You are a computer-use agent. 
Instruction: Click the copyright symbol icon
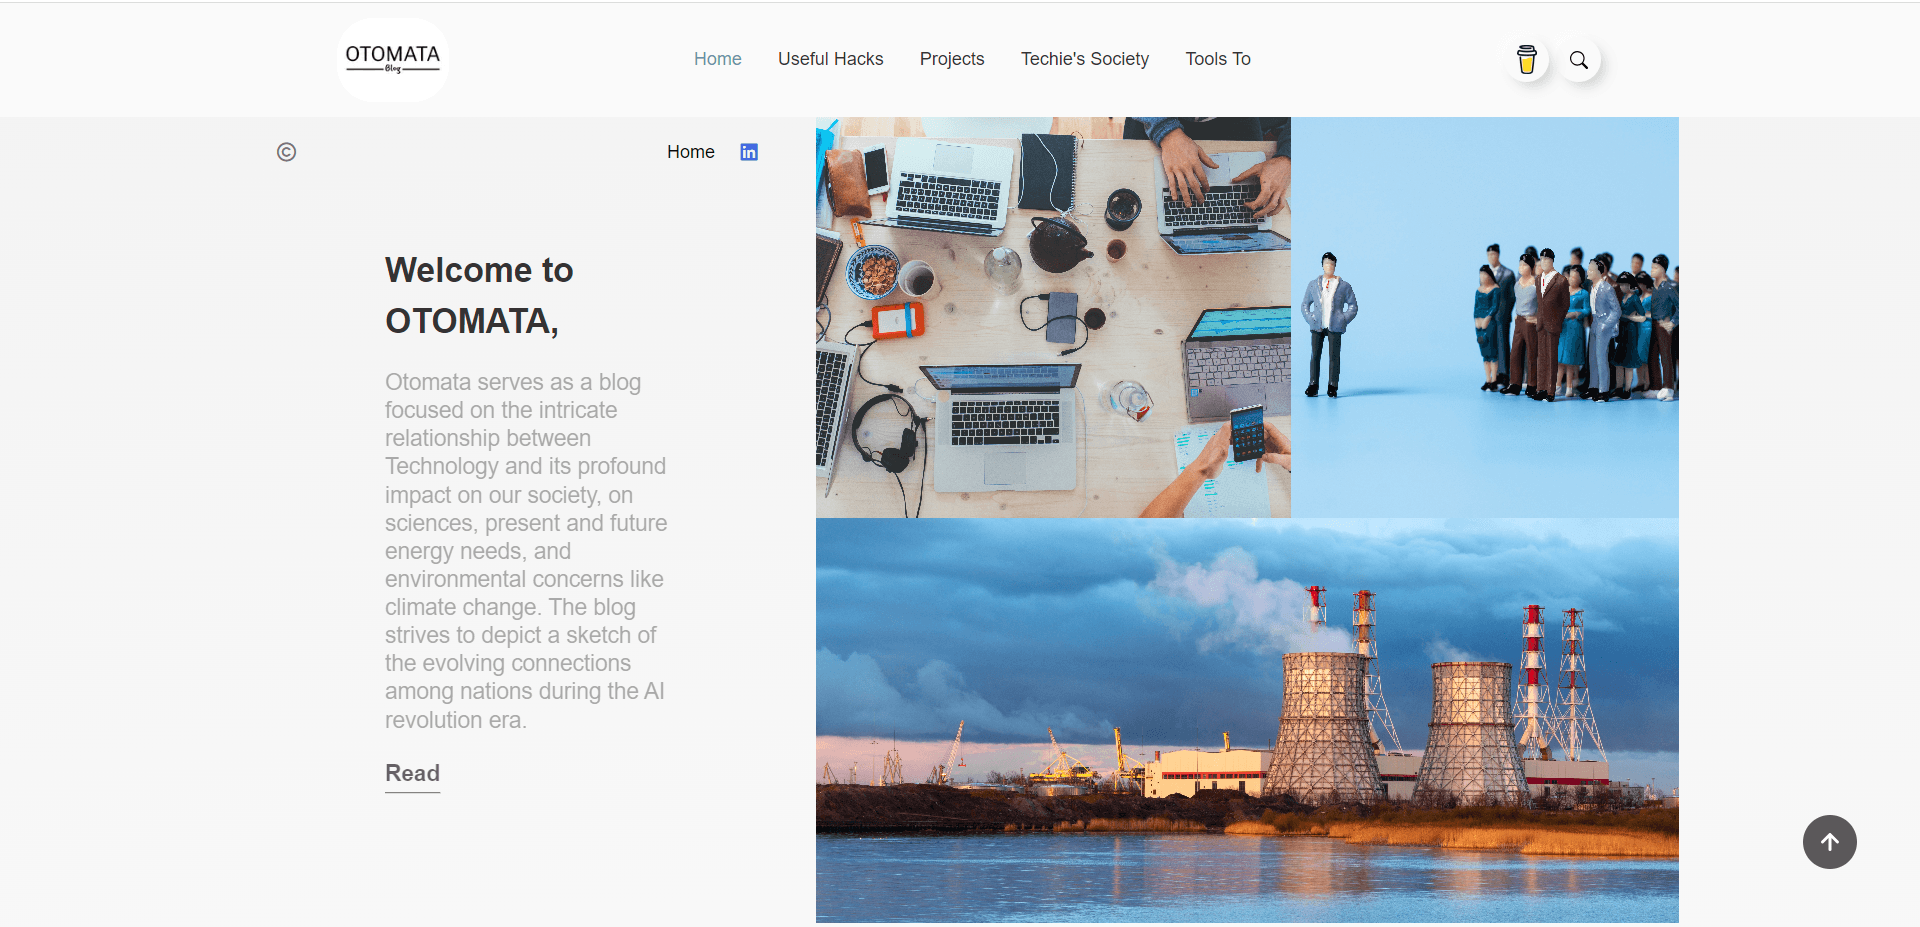point(286,152)
